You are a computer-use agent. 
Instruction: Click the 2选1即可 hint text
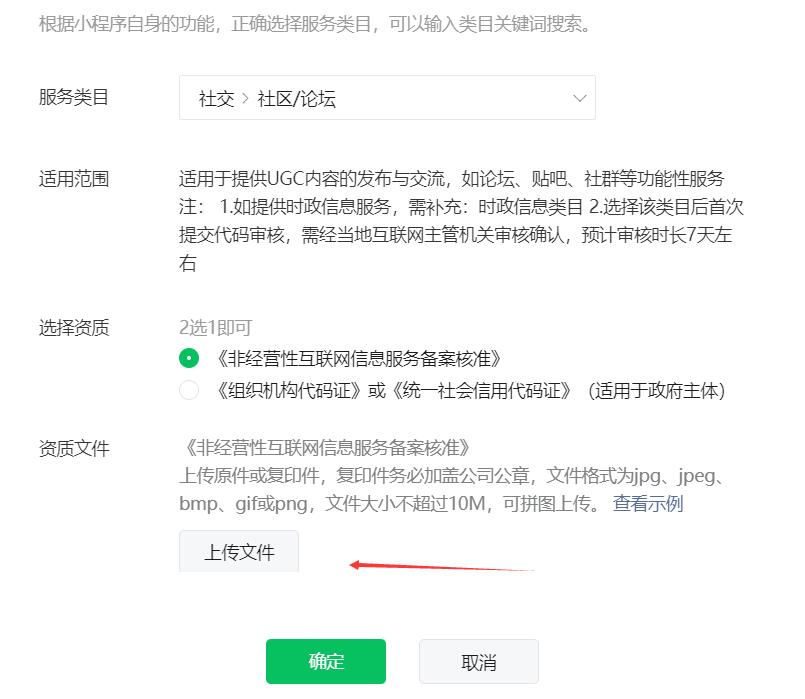(215, 327)
